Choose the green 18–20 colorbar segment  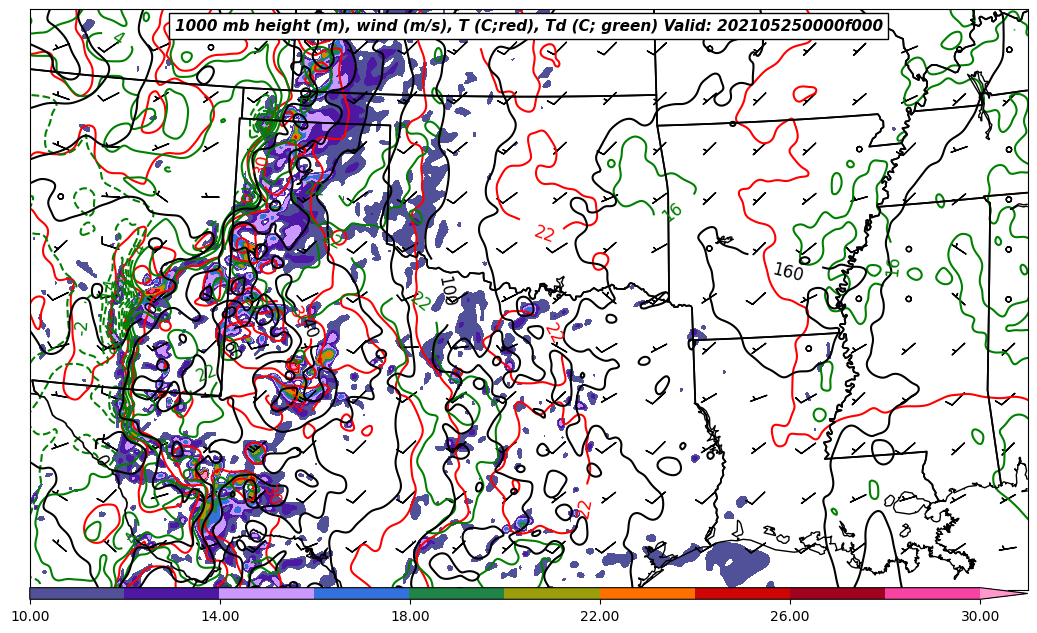pyautogui.click(x=457, y=593)
